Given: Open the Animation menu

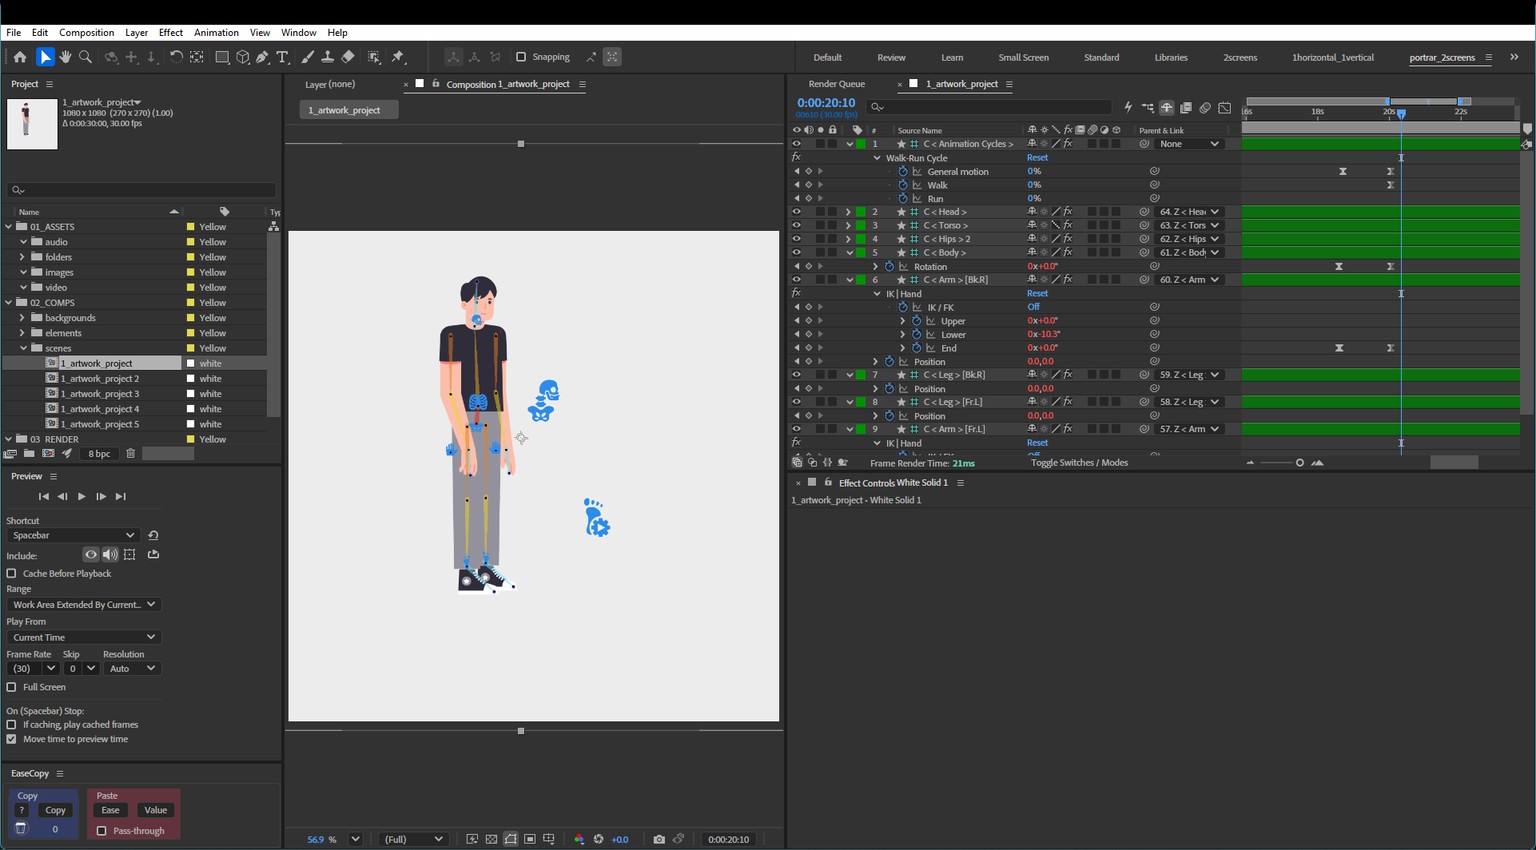Looking at the screenshot, I should tap(216, 33).
